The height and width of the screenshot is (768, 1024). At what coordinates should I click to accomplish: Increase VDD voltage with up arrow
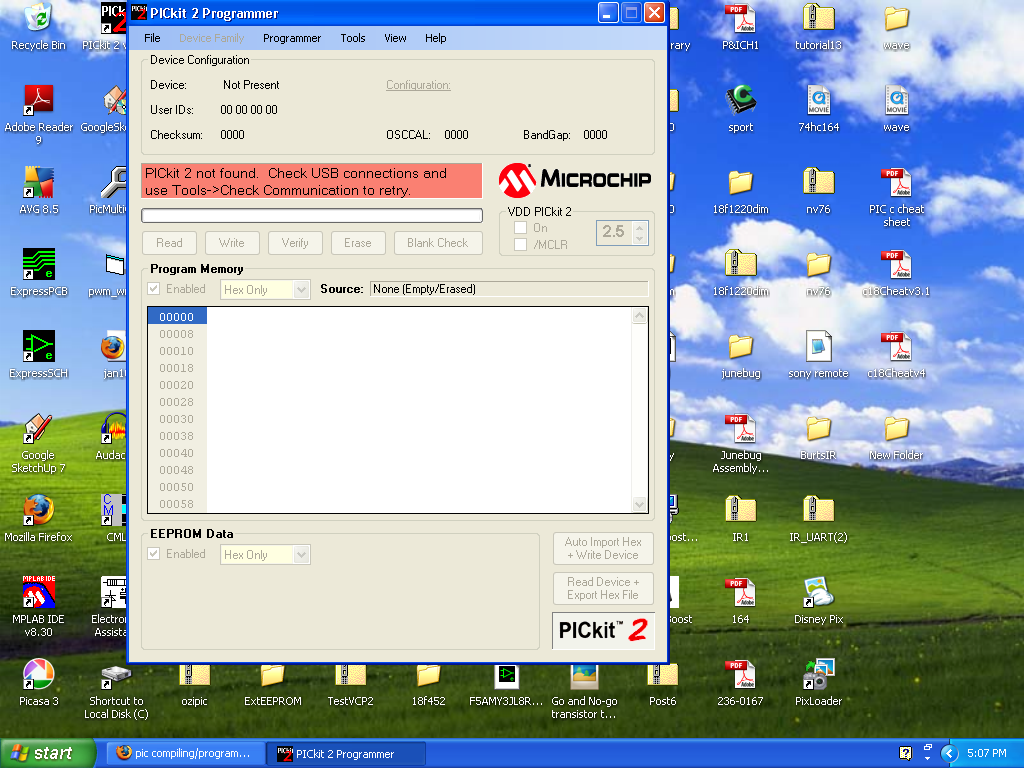click(x=640, y=227)
